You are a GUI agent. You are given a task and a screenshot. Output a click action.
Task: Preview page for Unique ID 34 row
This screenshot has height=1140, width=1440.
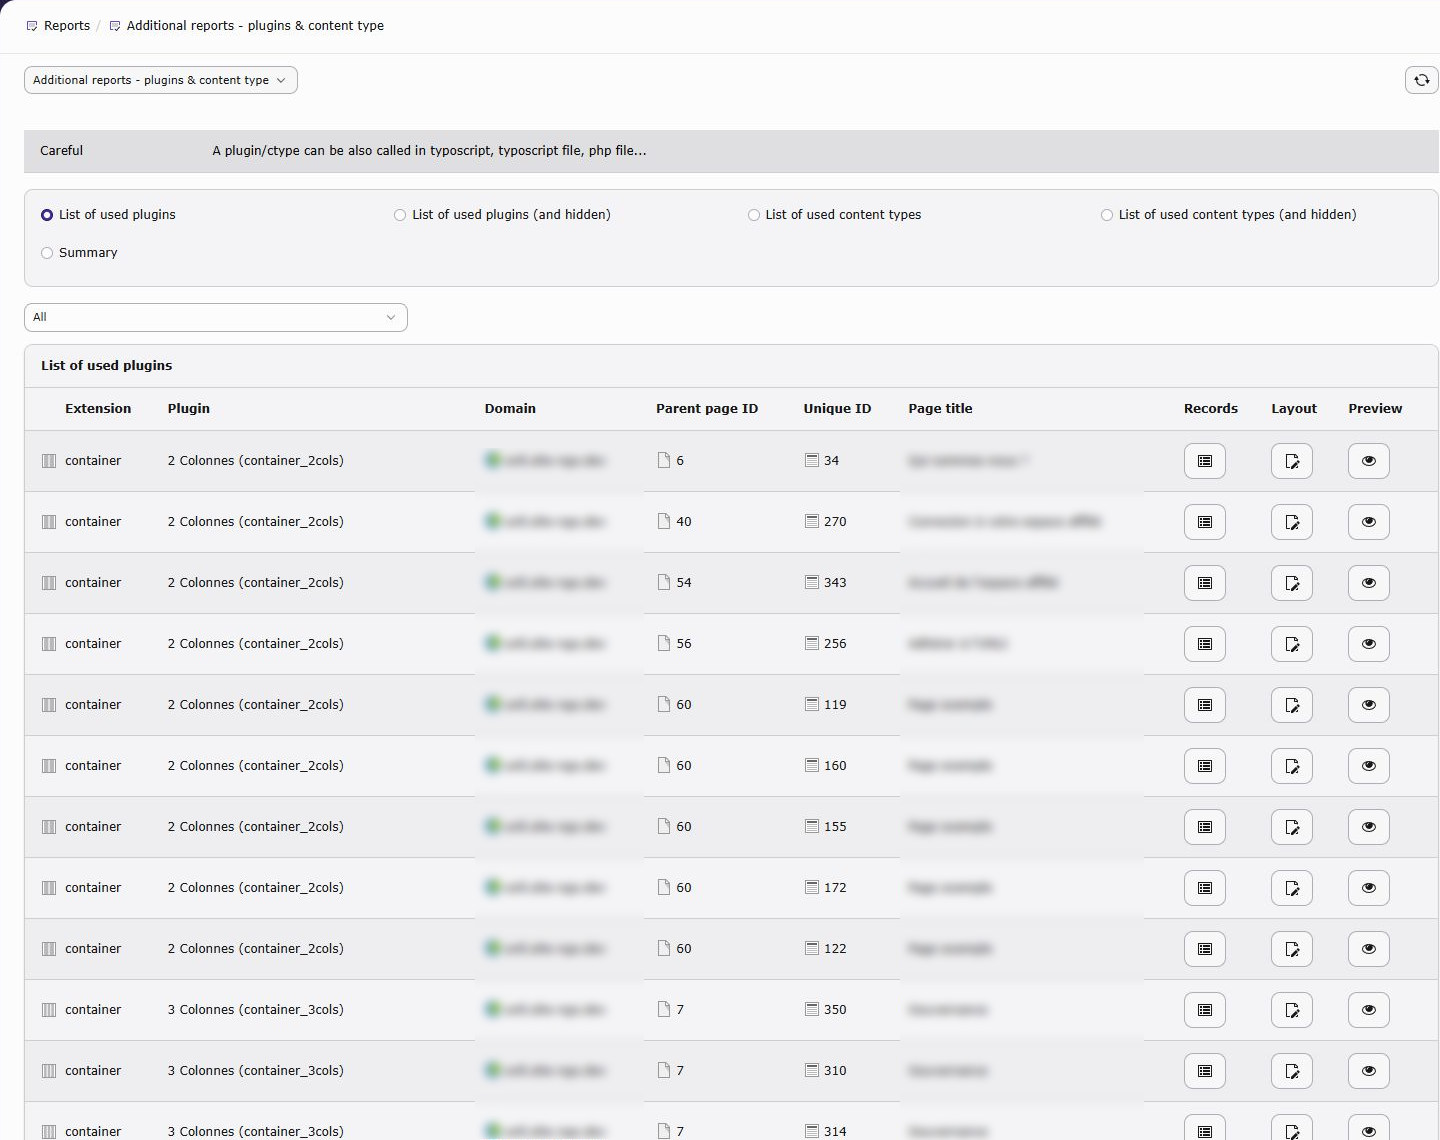1369,461
